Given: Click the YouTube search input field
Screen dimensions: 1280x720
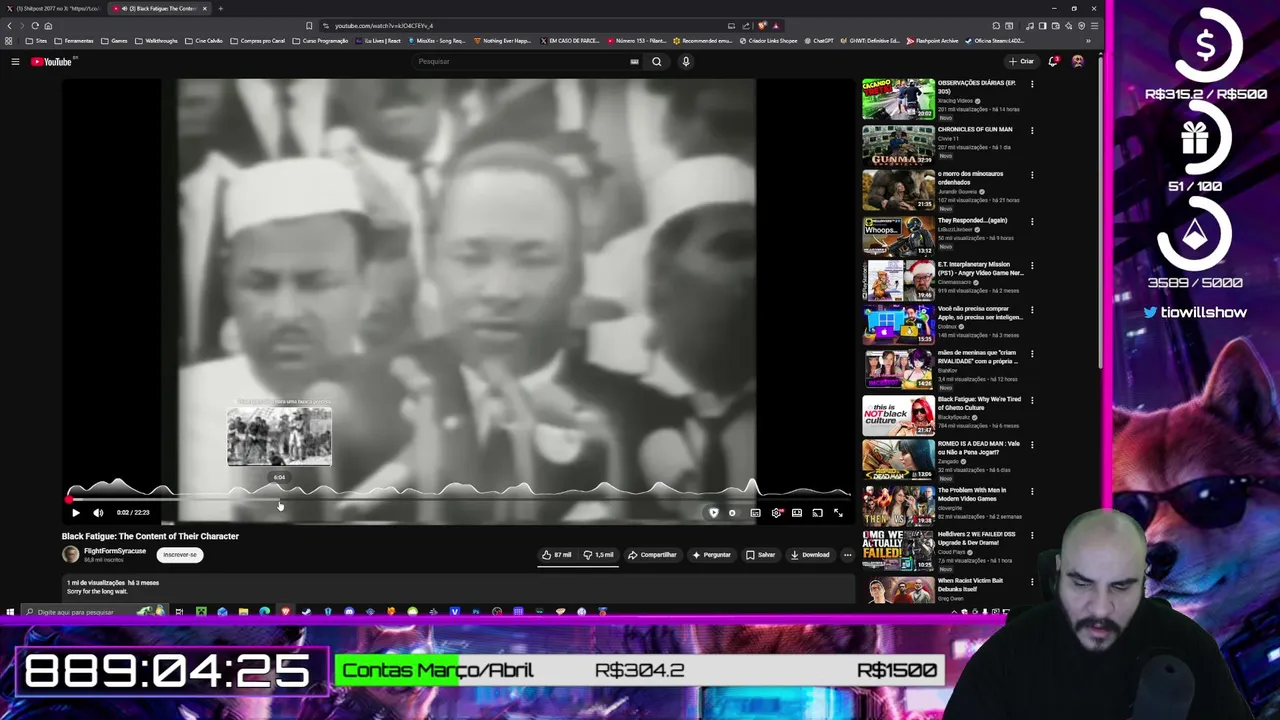Looking at the screenshot, I should coord(520,62).
